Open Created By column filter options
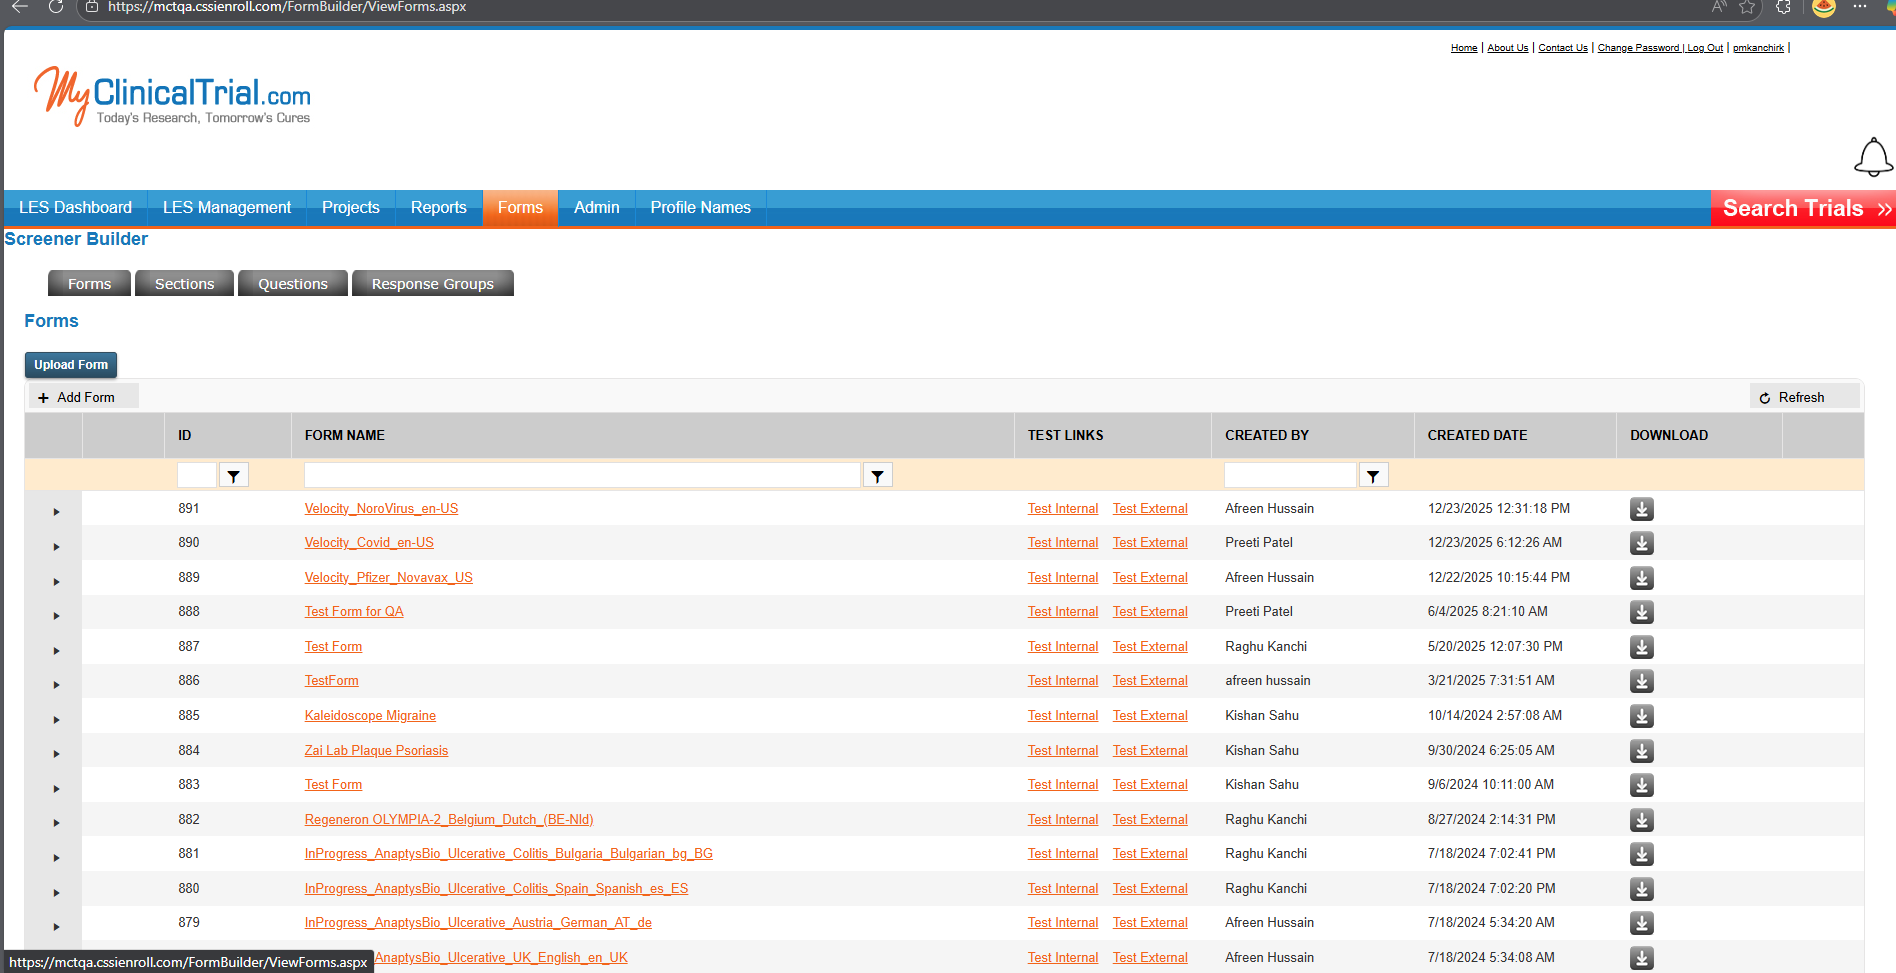This screenshot has width=1896, height=973. [1373, 476]
